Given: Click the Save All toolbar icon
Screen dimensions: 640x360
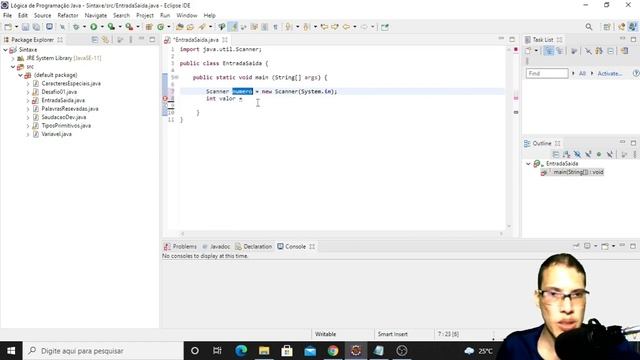Looking at the screenshot, I should click(36, 27).
